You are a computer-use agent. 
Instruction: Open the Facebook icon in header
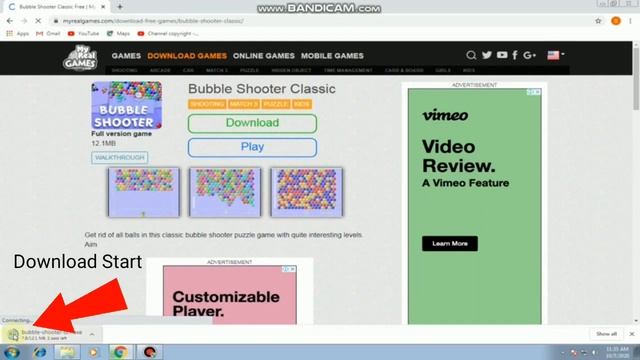515,55
